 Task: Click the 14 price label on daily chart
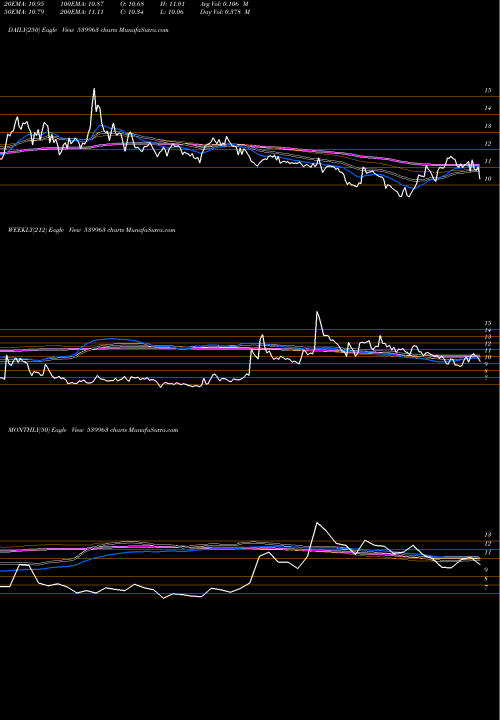[x=488, y=108]
